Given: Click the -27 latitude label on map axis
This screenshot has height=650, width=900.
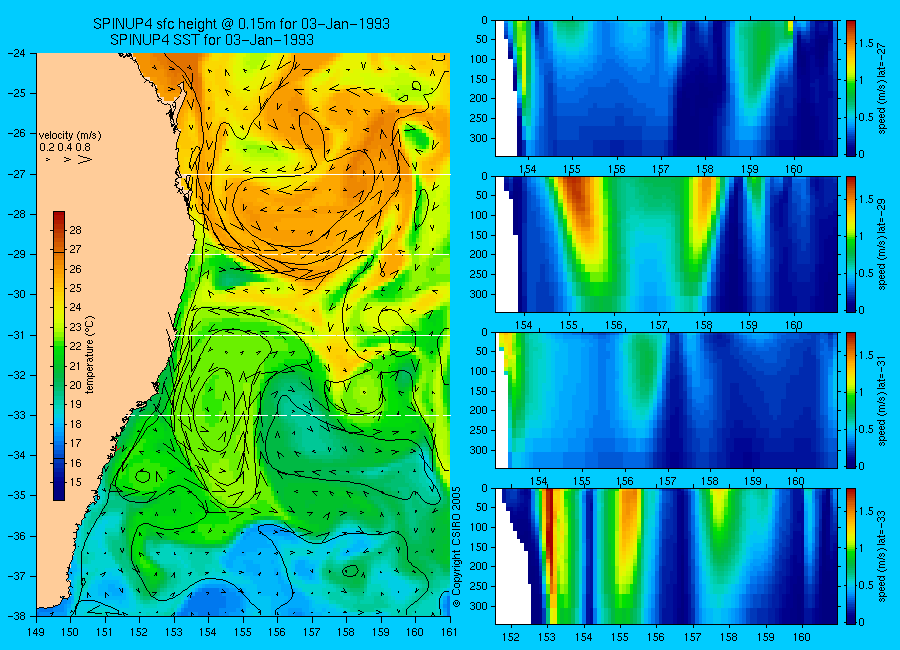Looking at the screenshot, I should (18, 173).
